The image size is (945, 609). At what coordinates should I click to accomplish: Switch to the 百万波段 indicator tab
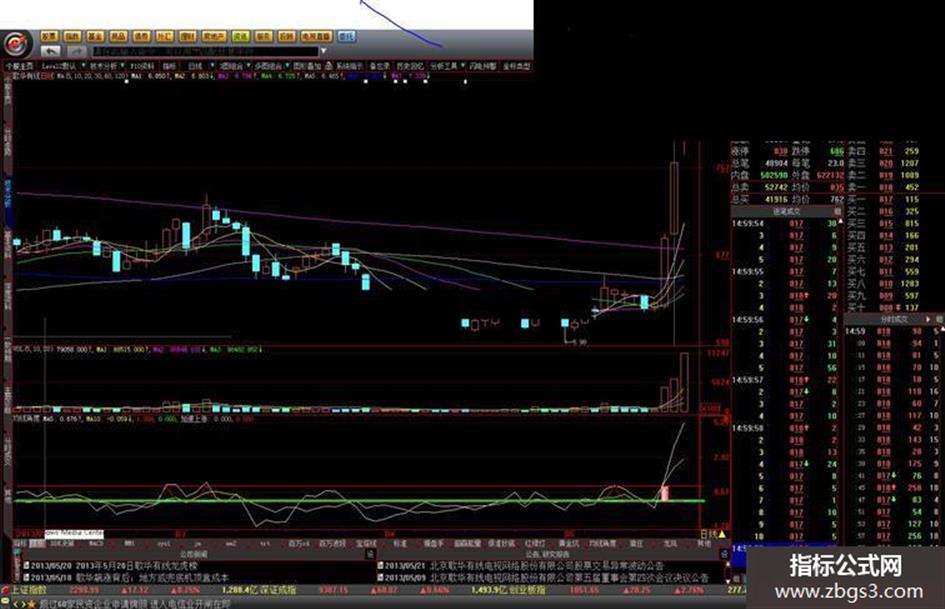click(332, 543)
